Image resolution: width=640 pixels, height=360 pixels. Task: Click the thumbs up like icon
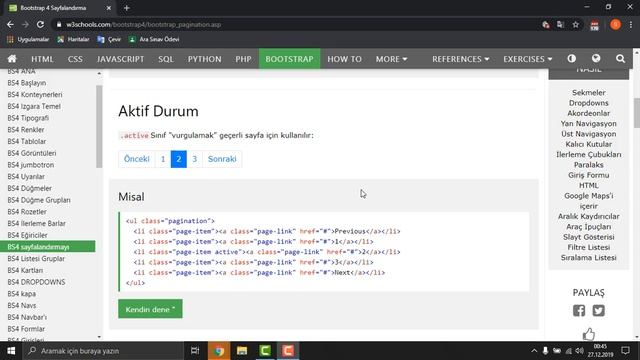coord(589,334)
